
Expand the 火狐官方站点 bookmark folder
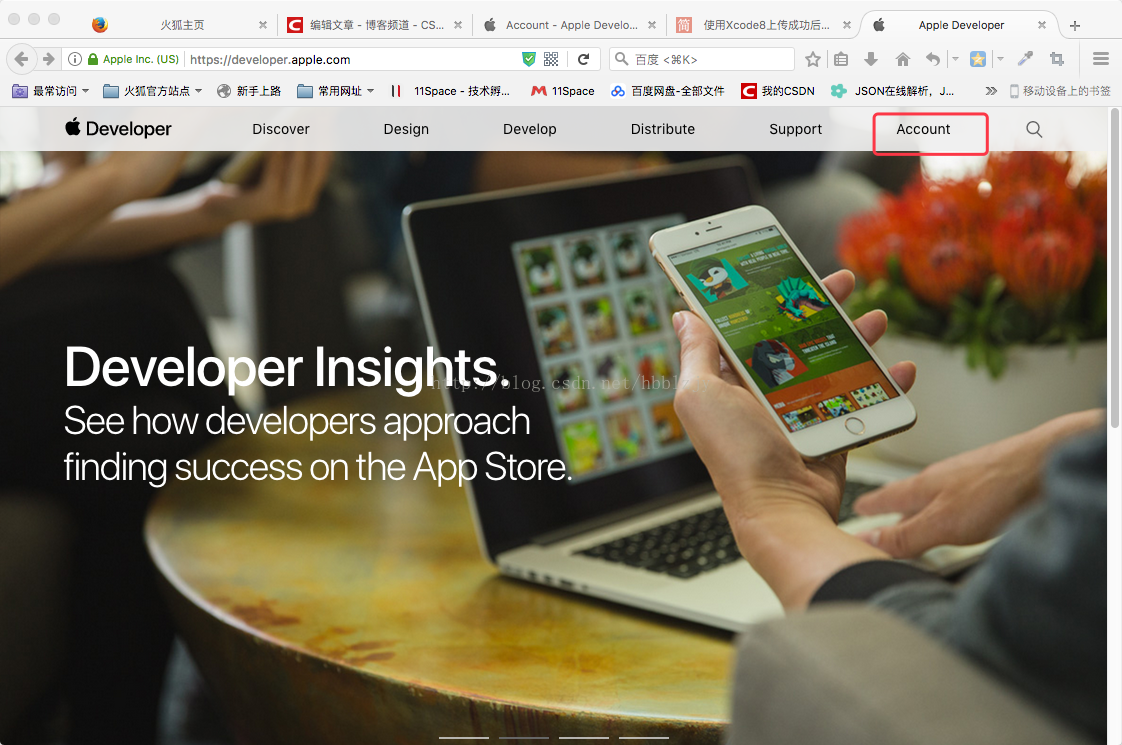pyautogui.click(x=152, y=91)
